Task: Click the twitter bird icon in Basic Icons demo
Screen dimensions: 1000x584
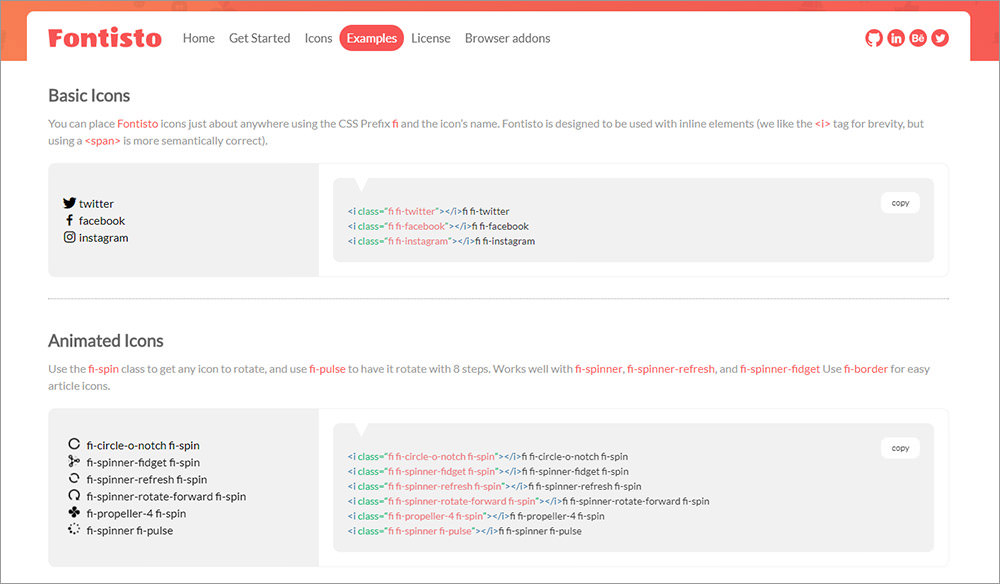Action: point(70,203)
